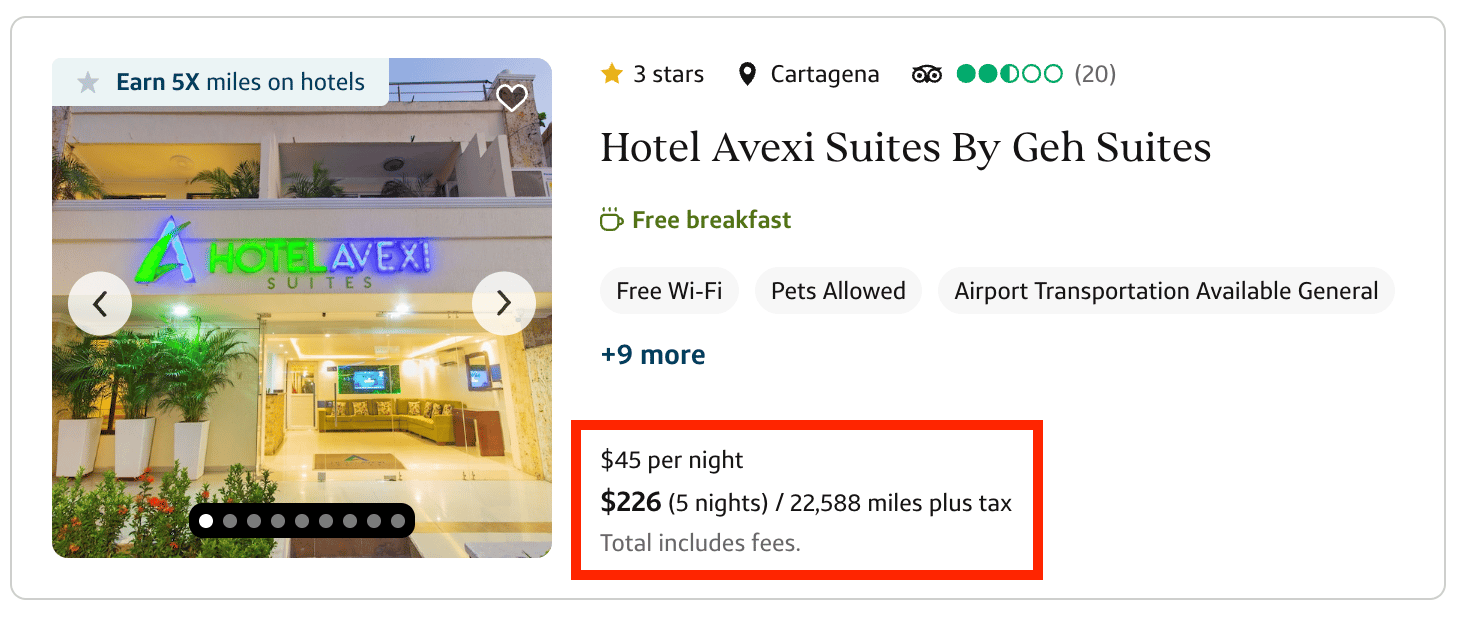Viewport: 1466px width, 618px height.
Task: Select the Free Wi-Fi amenity chip
Action: coord(668,291)
